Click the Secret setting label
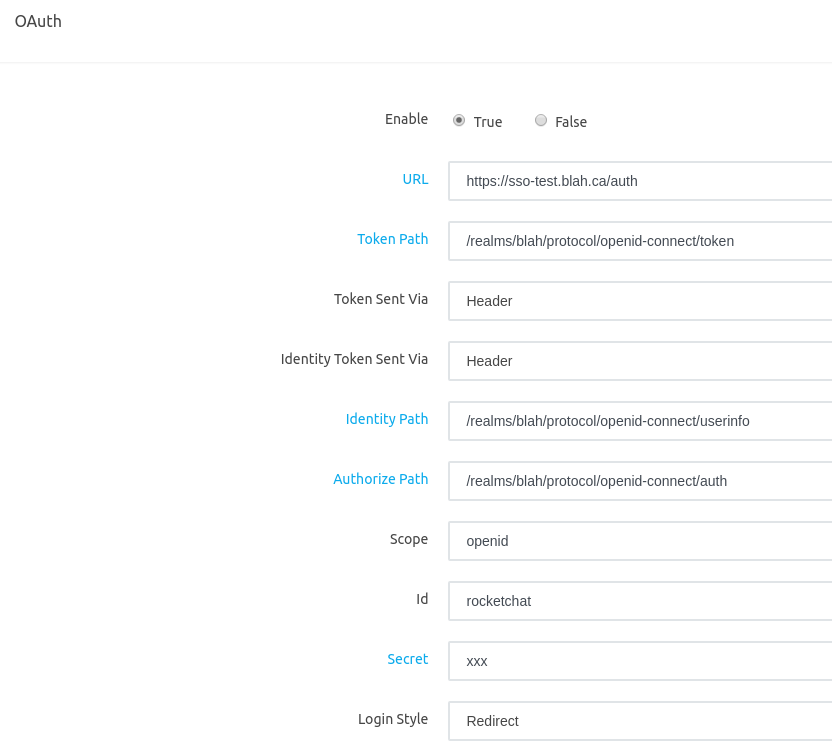The width and height of the screenshot is (832, 756). [x=408, y=659]
